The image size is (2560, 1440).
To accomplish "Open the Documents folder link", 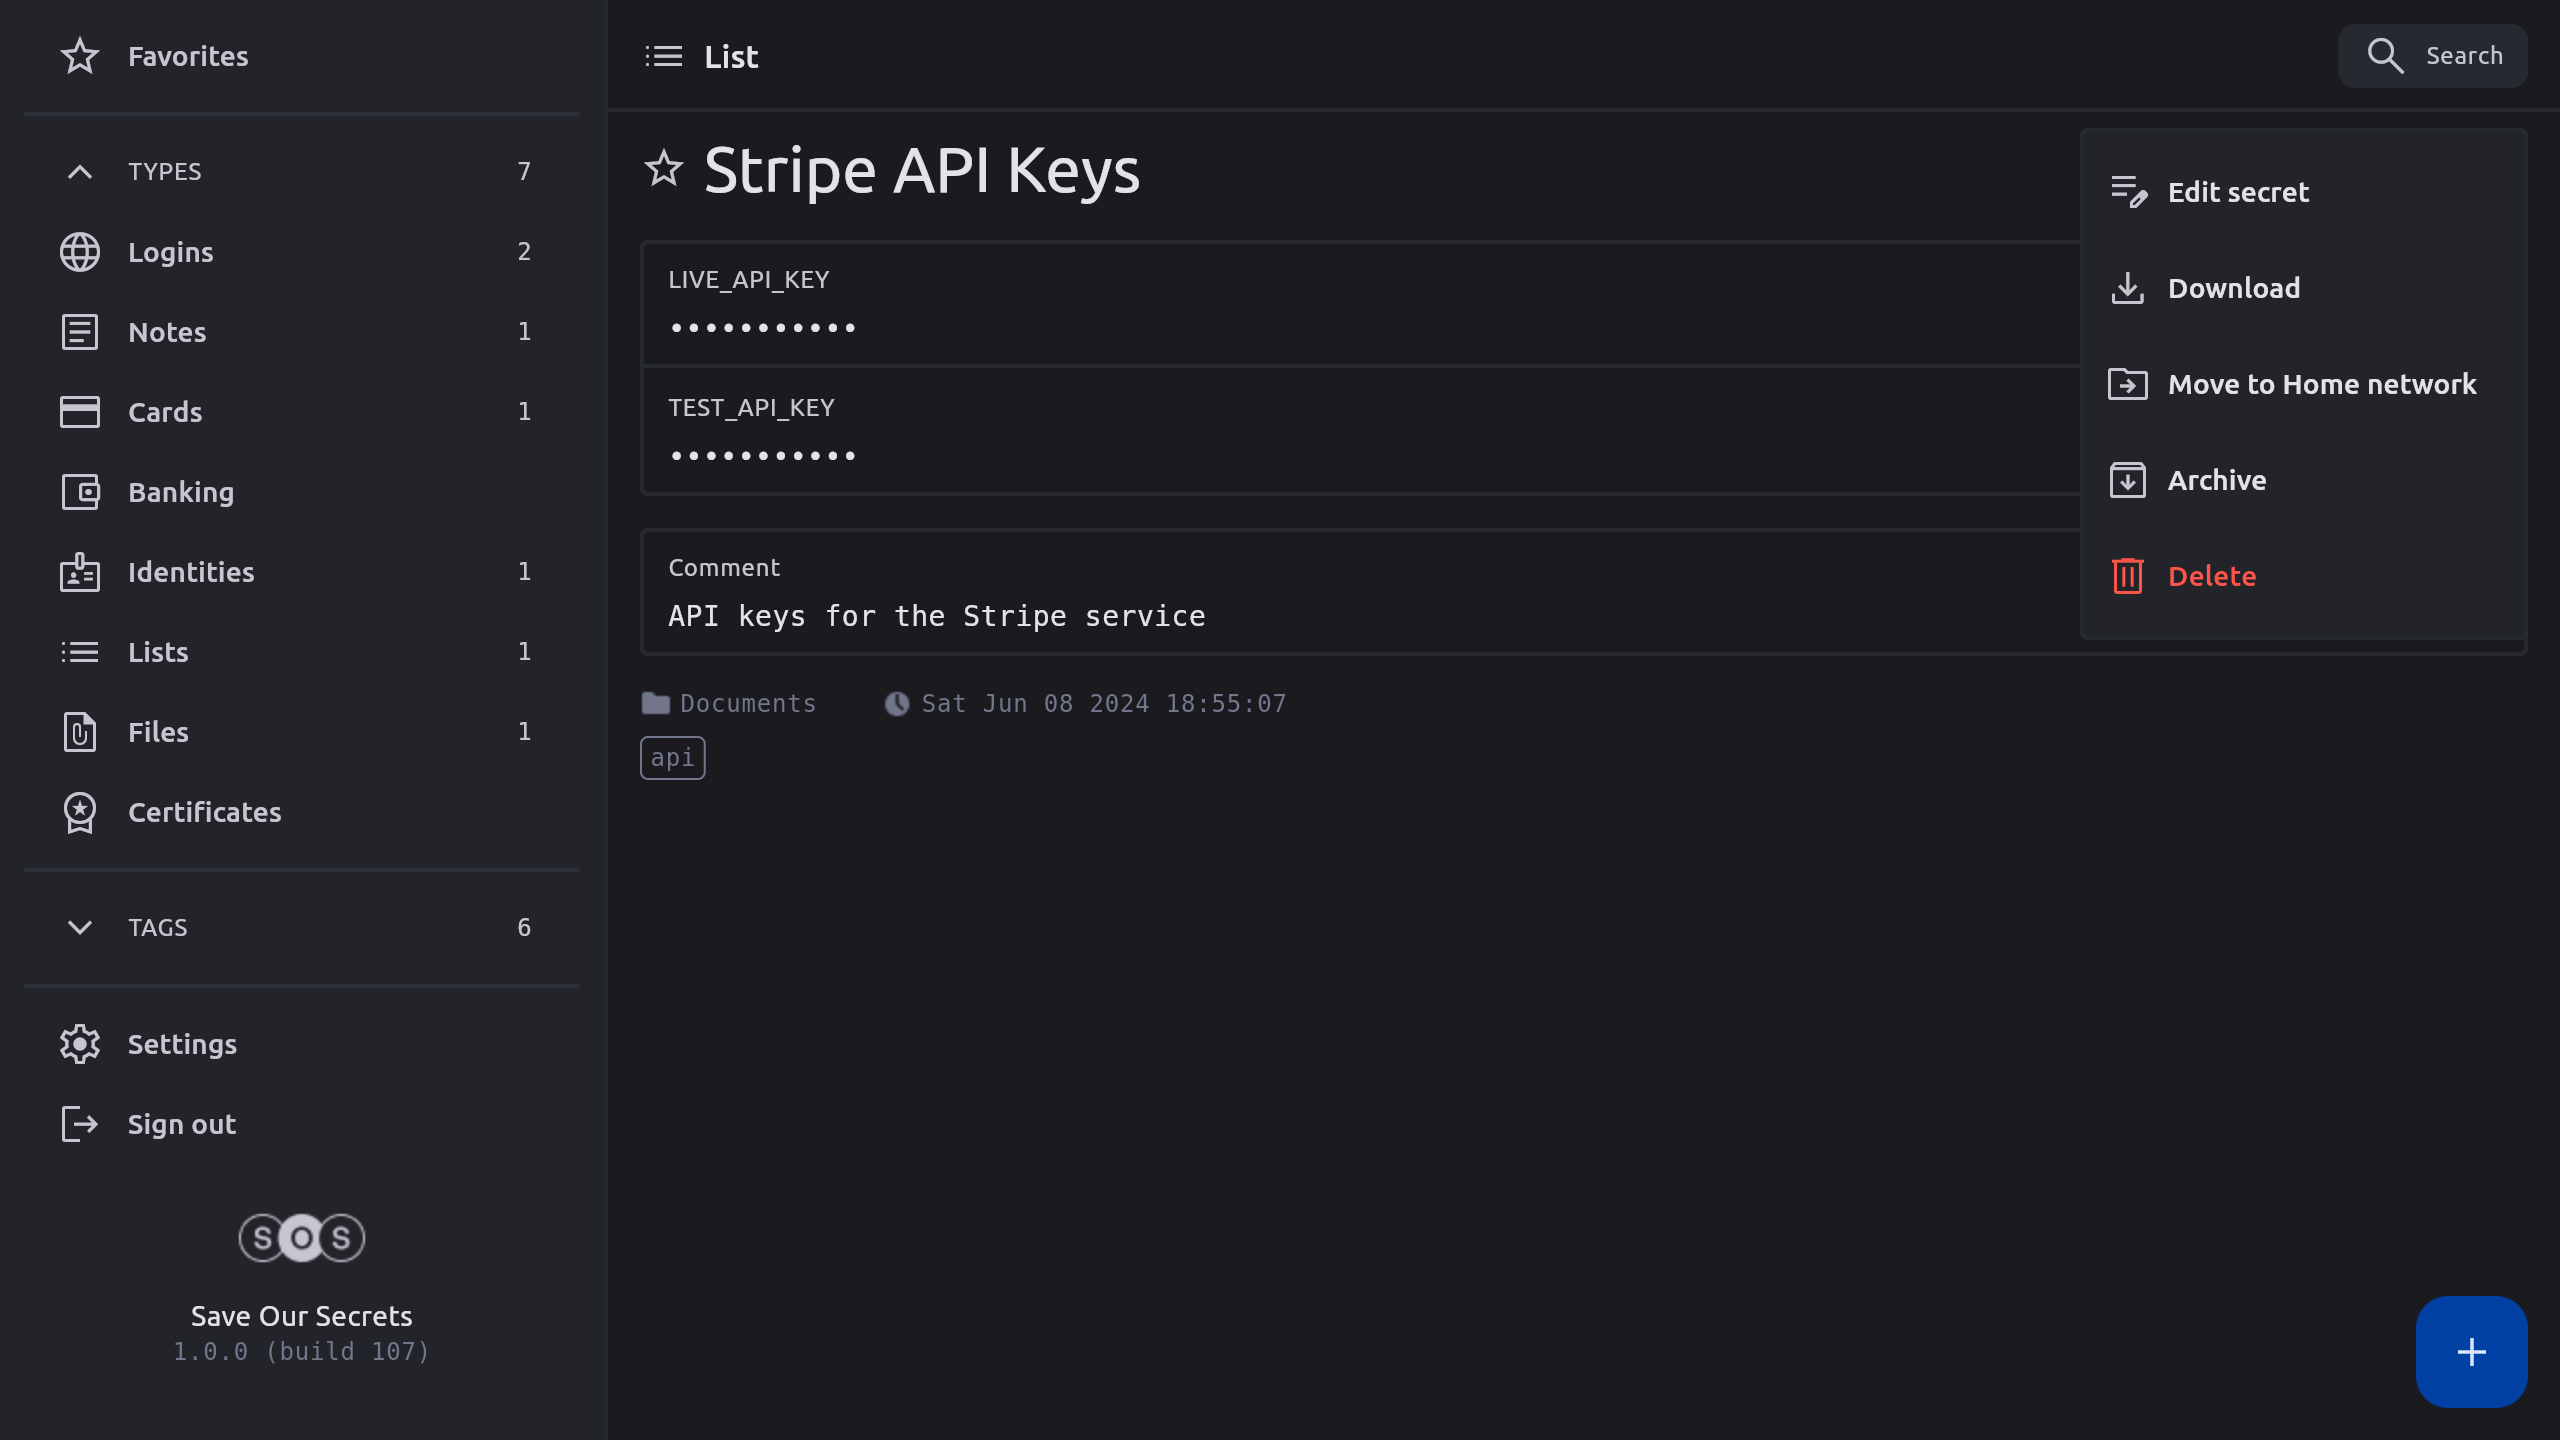I will 746,704.
